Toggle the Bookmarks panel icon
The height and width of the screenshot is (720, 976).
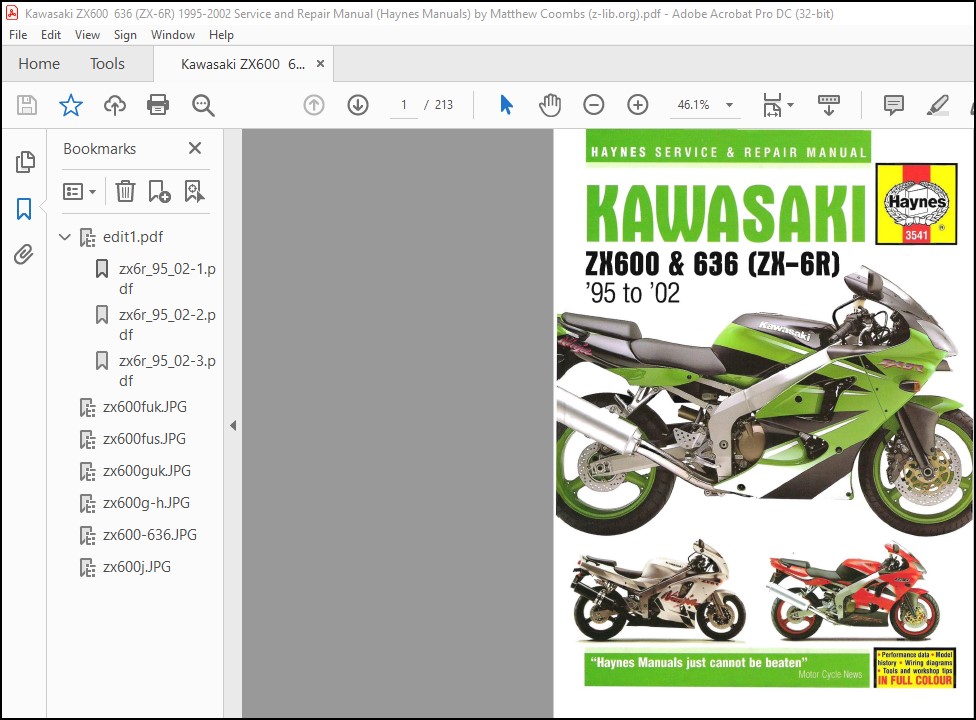pos(24,209)
